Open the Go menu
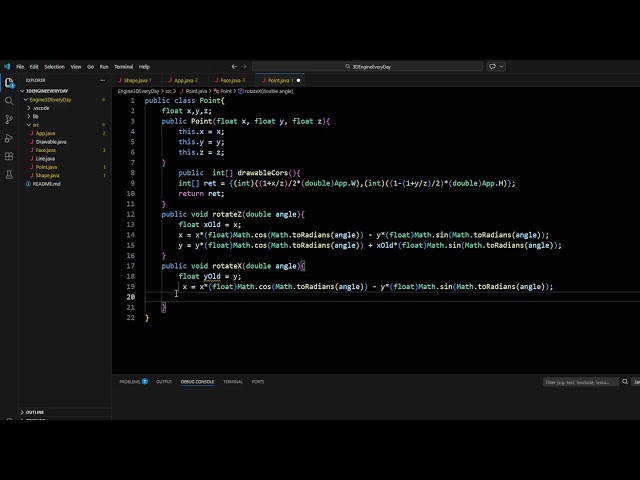640x480 pixels. coord(90,67)
